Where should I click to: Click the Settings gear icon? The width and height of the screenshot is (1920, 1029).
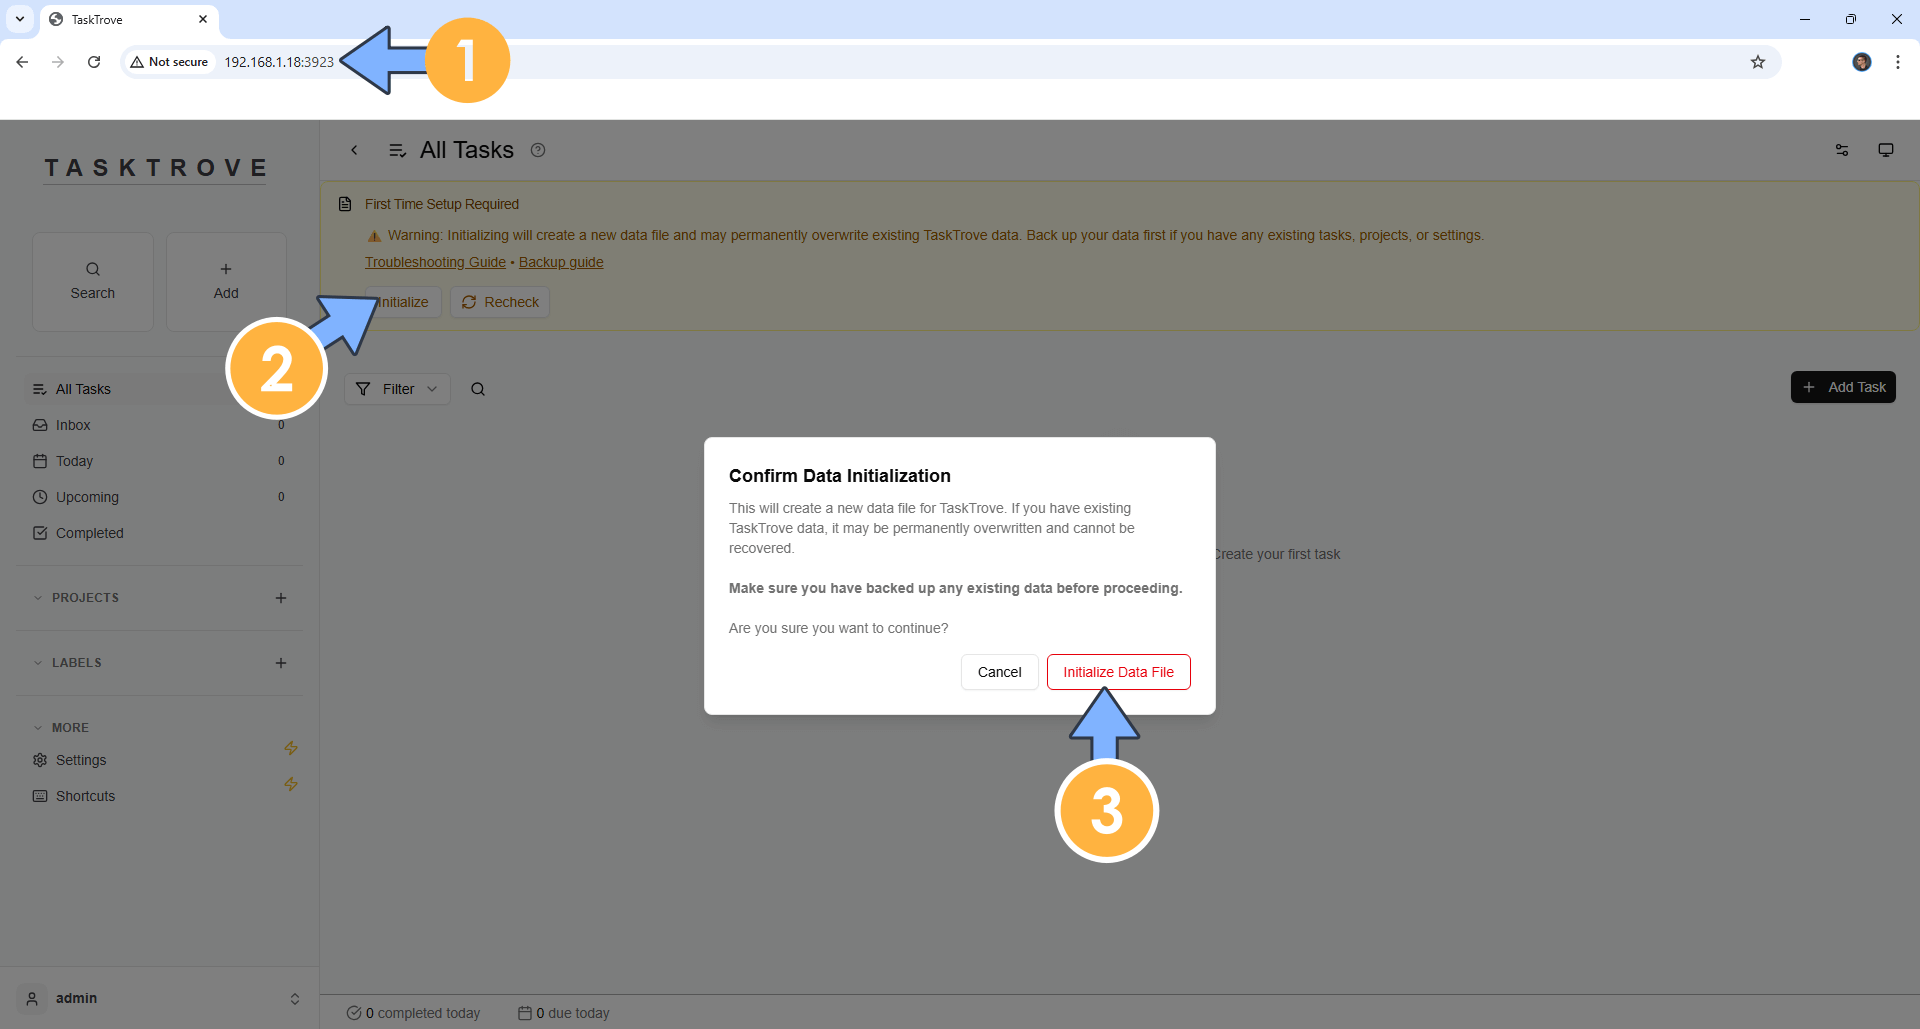(x=40, y=760)
